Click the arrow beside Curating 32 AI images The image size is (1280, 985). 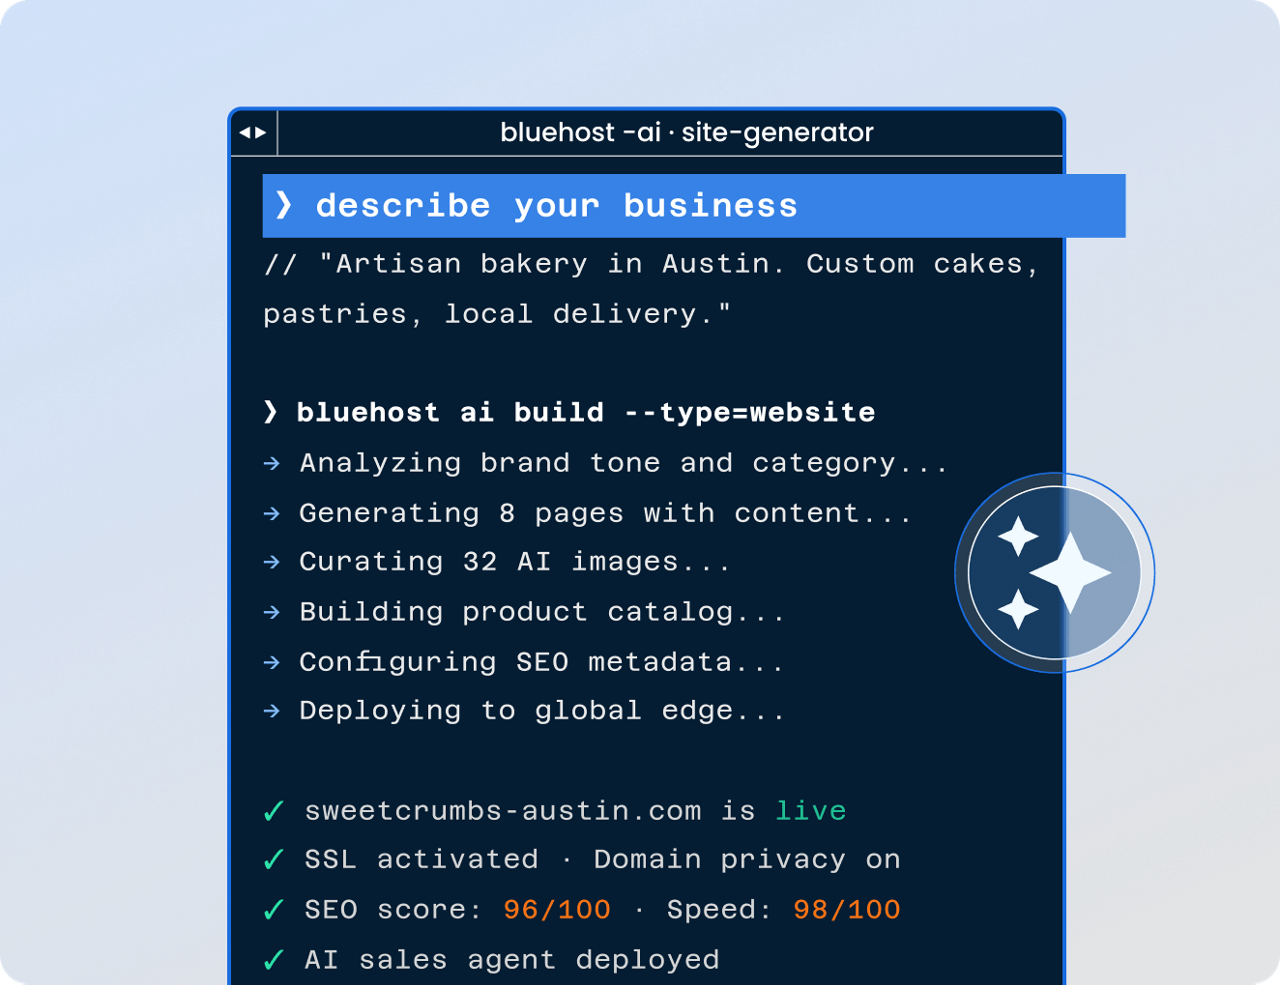coord(272,562)
